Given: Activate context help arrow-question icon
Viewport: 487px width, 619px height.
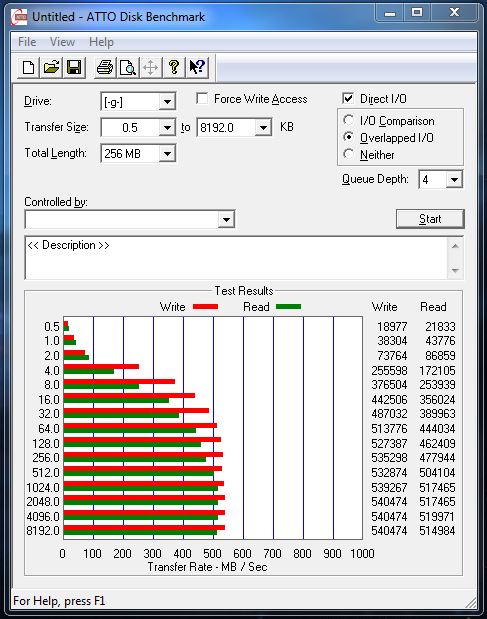Looking at the screenshot, I should (197, 68).
